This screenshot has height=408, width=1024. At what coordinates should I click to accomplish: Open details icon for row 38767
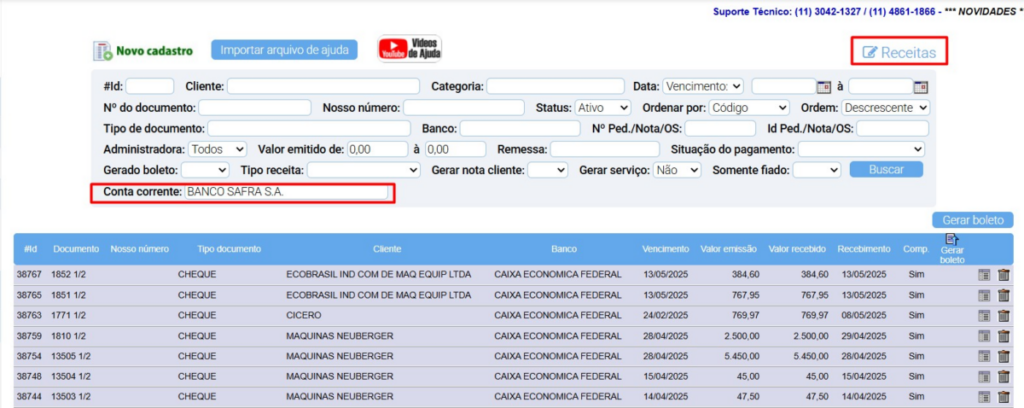(984, 275)
